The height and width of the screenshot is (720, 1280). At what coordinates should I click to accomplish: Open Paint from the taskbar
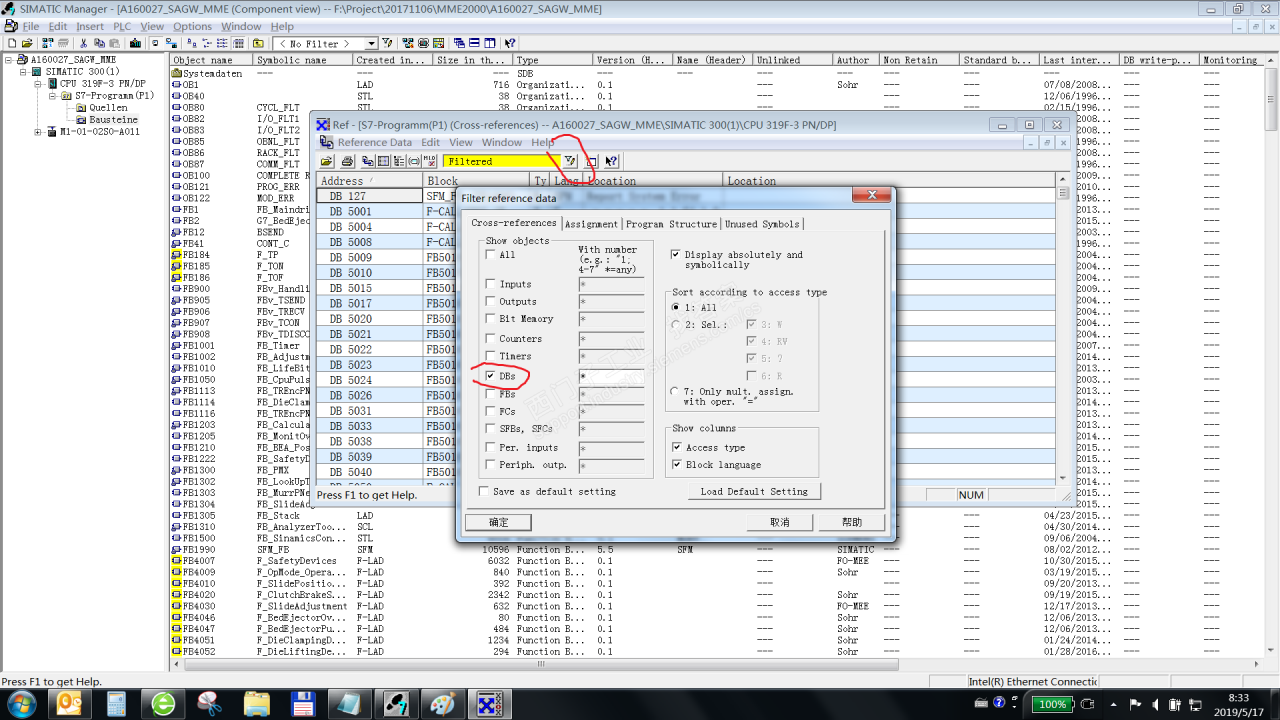pyautogui.click(x=442, y=704)
